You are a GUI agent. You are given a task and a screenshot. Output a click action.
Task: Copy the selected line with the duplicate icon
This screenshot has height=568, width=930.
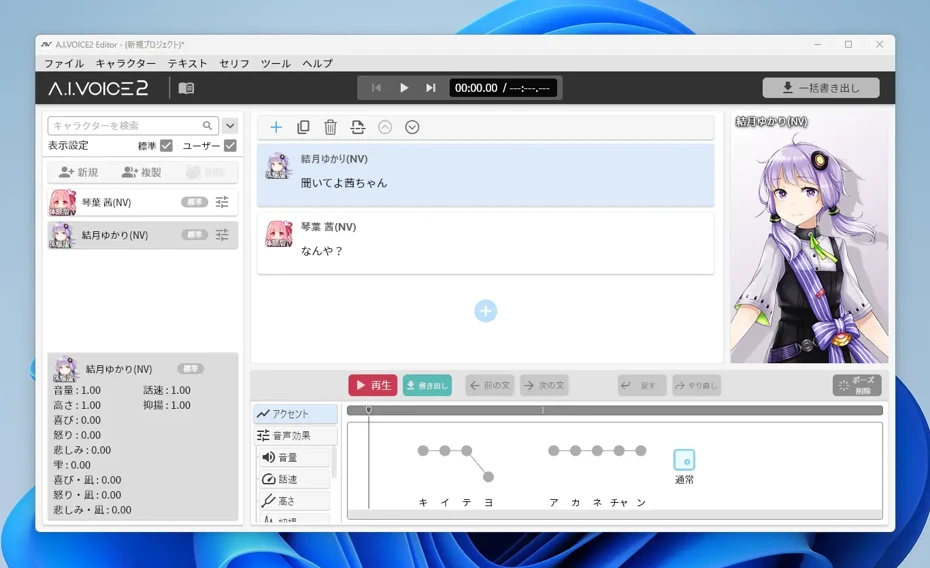click(303, 127)
